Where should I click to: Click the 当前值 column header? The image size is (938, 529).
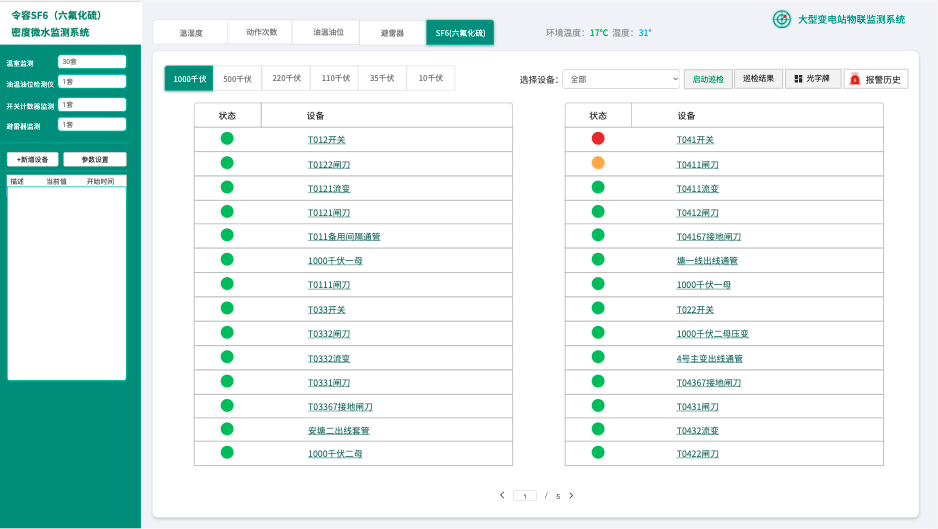(x=56, y=181)
